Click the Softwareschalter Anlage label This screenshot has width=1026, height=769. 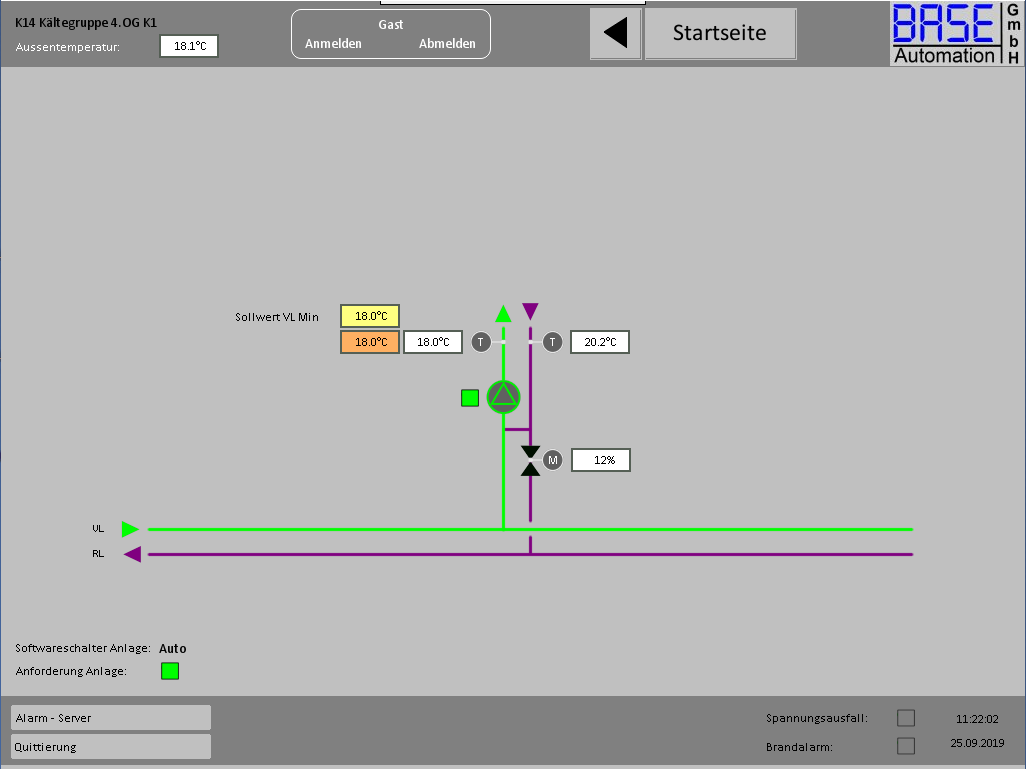coord(83,649)
